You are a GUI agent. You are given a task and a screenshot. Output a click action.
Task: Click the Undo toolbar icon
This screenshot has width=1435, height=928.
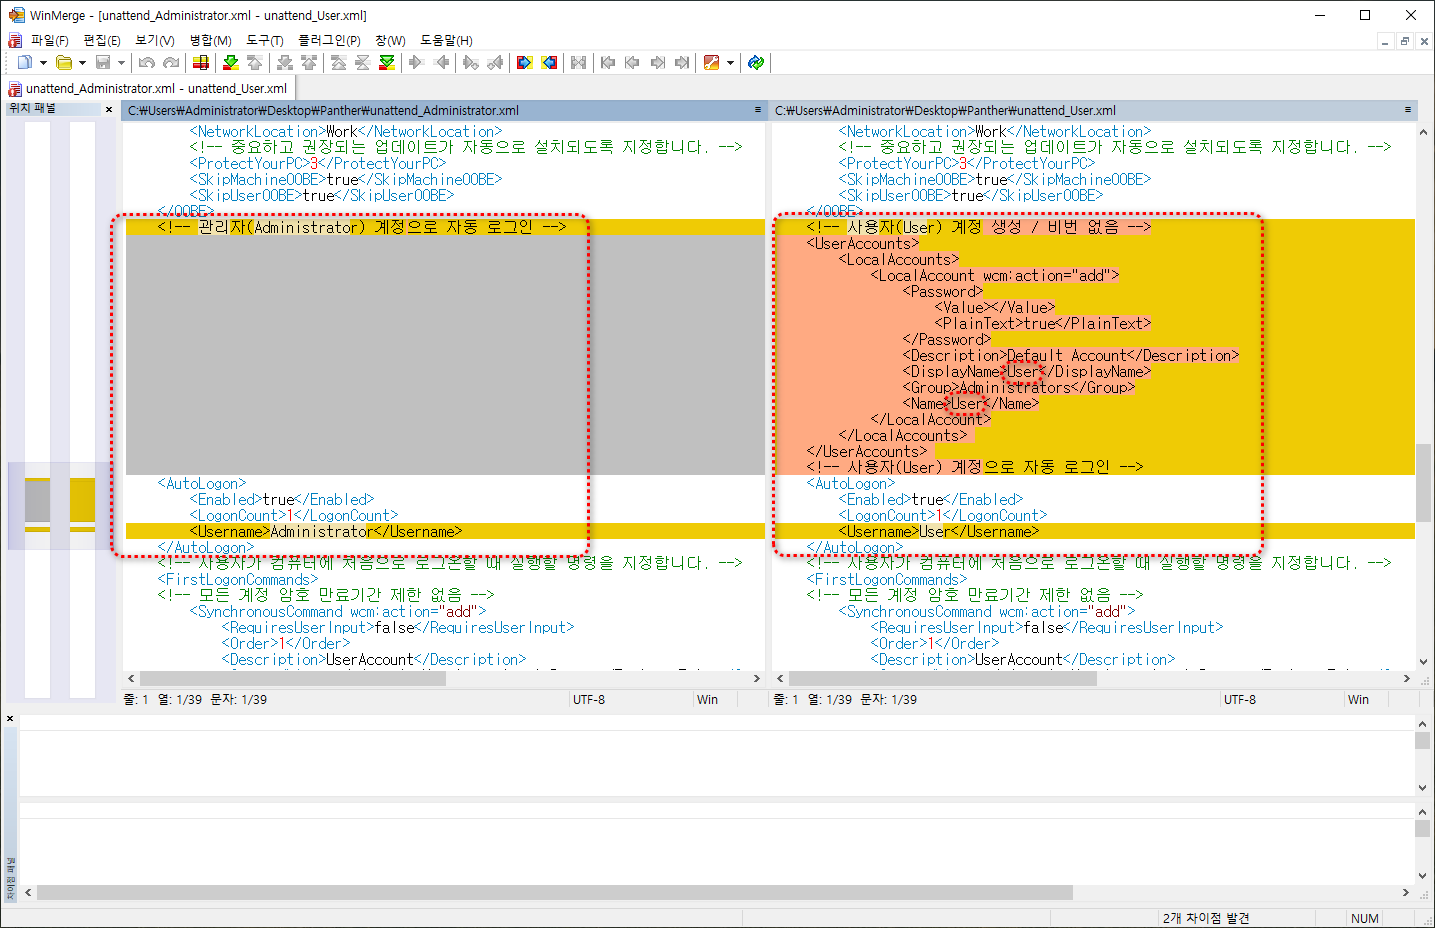147,62
